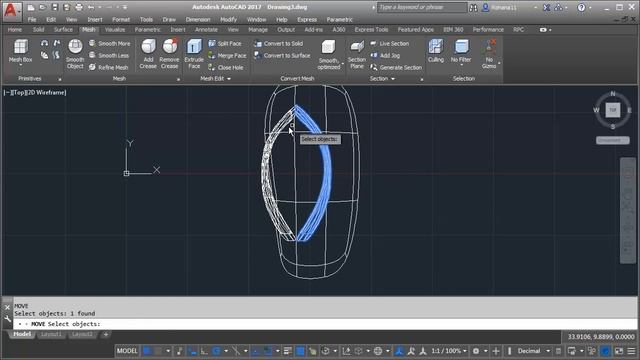
Task: Switch to Model tab
Action: pyautogui.click(x=22, y=334)
